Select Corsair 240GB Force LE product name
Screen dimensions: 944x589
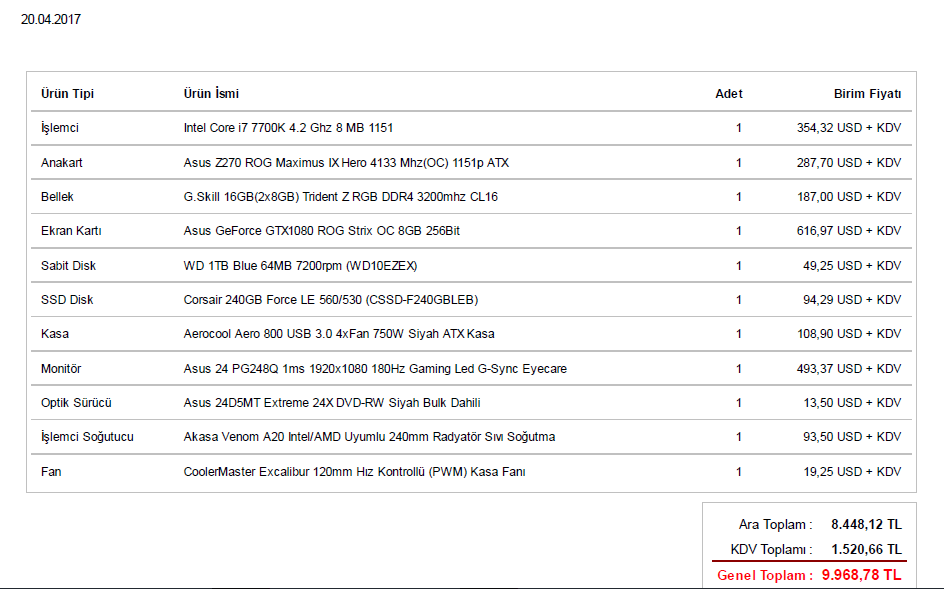point(331,299)
